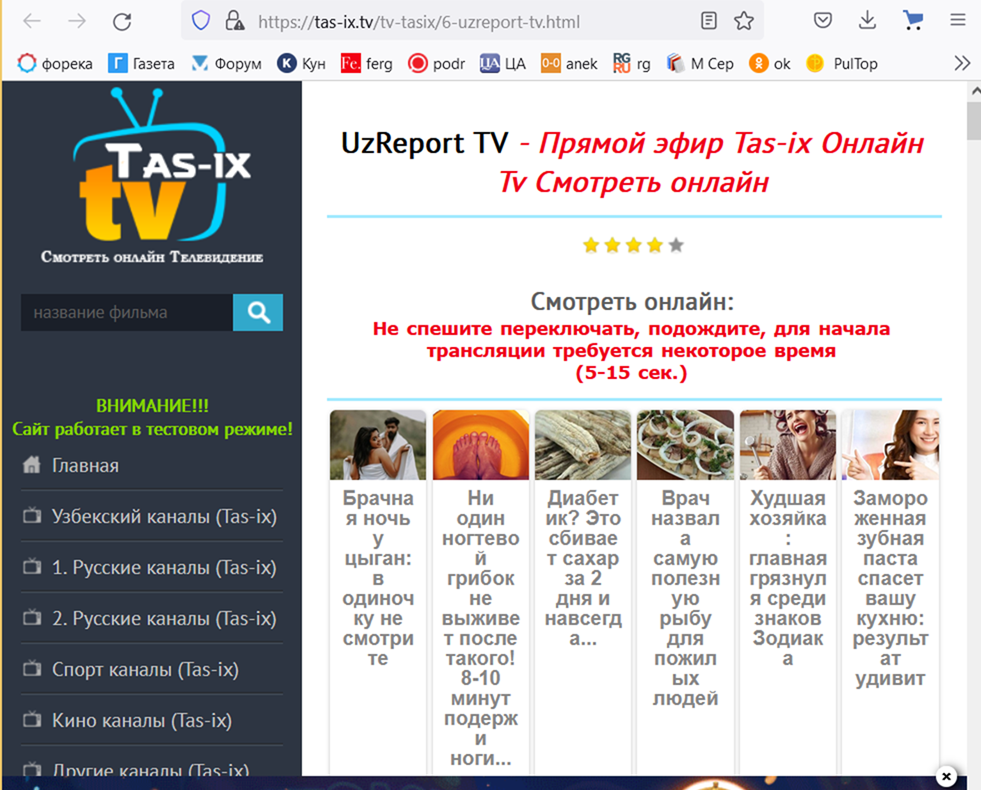Click the shield tracking protection icon
The width and height of the screenshot is (981, 790).
click(201, 21)
